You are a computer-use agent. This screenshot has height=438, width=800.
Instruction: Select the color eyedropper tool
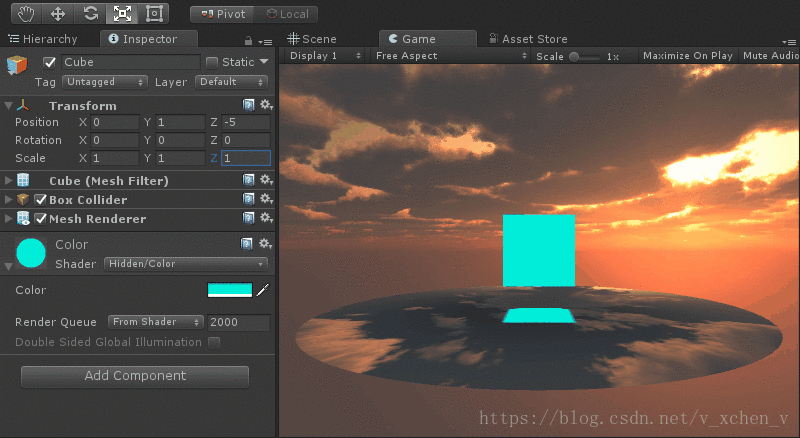(x=262, y=290)
